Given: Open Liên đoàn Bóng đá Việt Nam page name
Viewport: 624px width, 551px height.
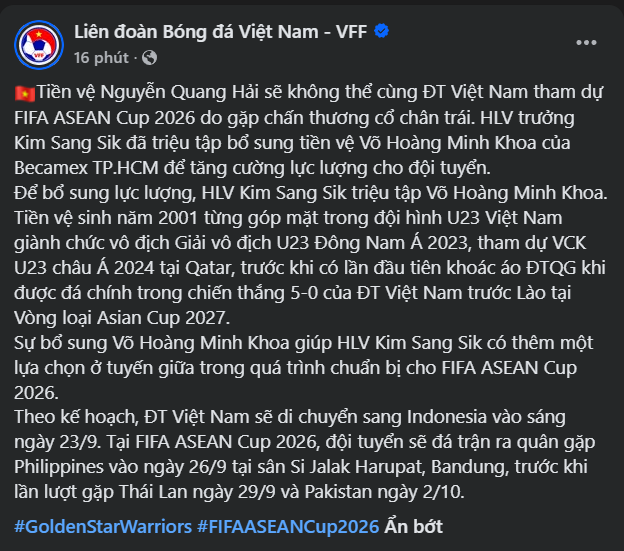Looking at the screenshot, I should point(220,32).
